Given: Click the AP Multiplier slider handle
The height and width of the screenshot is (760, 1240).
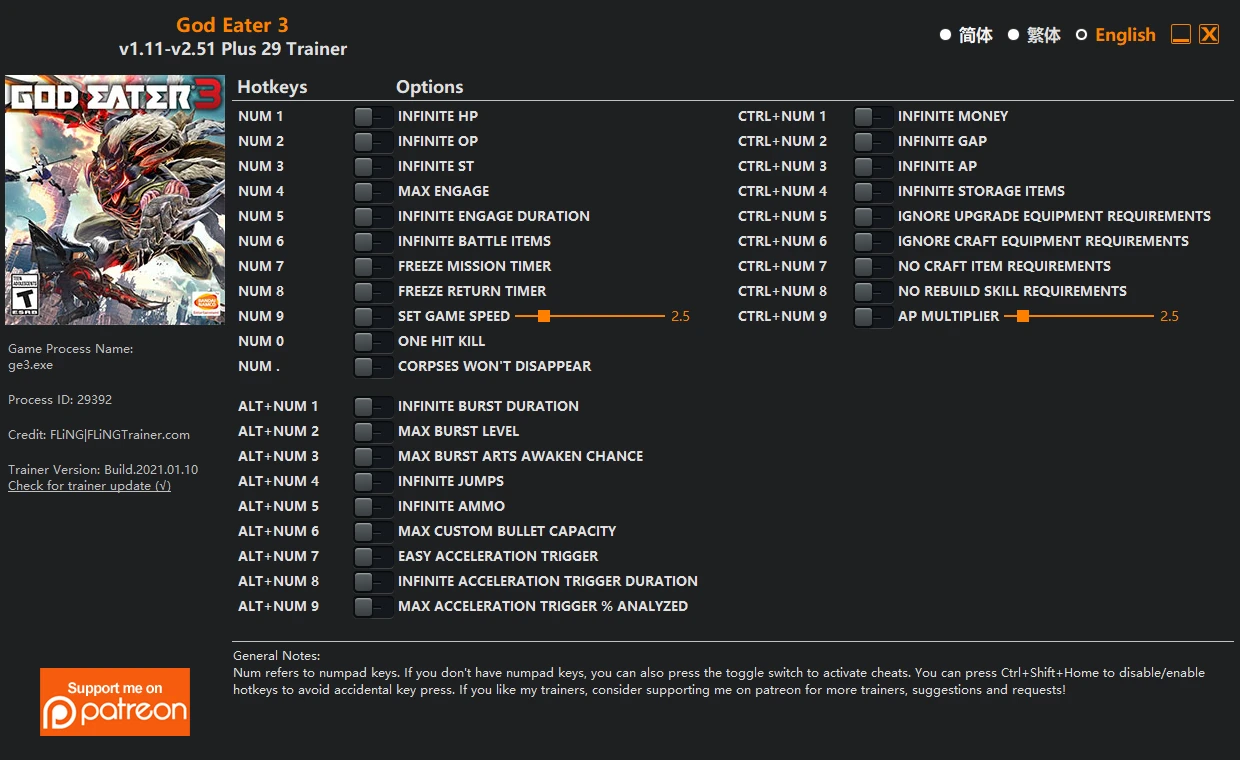Looking at the screenshot, I should [1023, 316].
